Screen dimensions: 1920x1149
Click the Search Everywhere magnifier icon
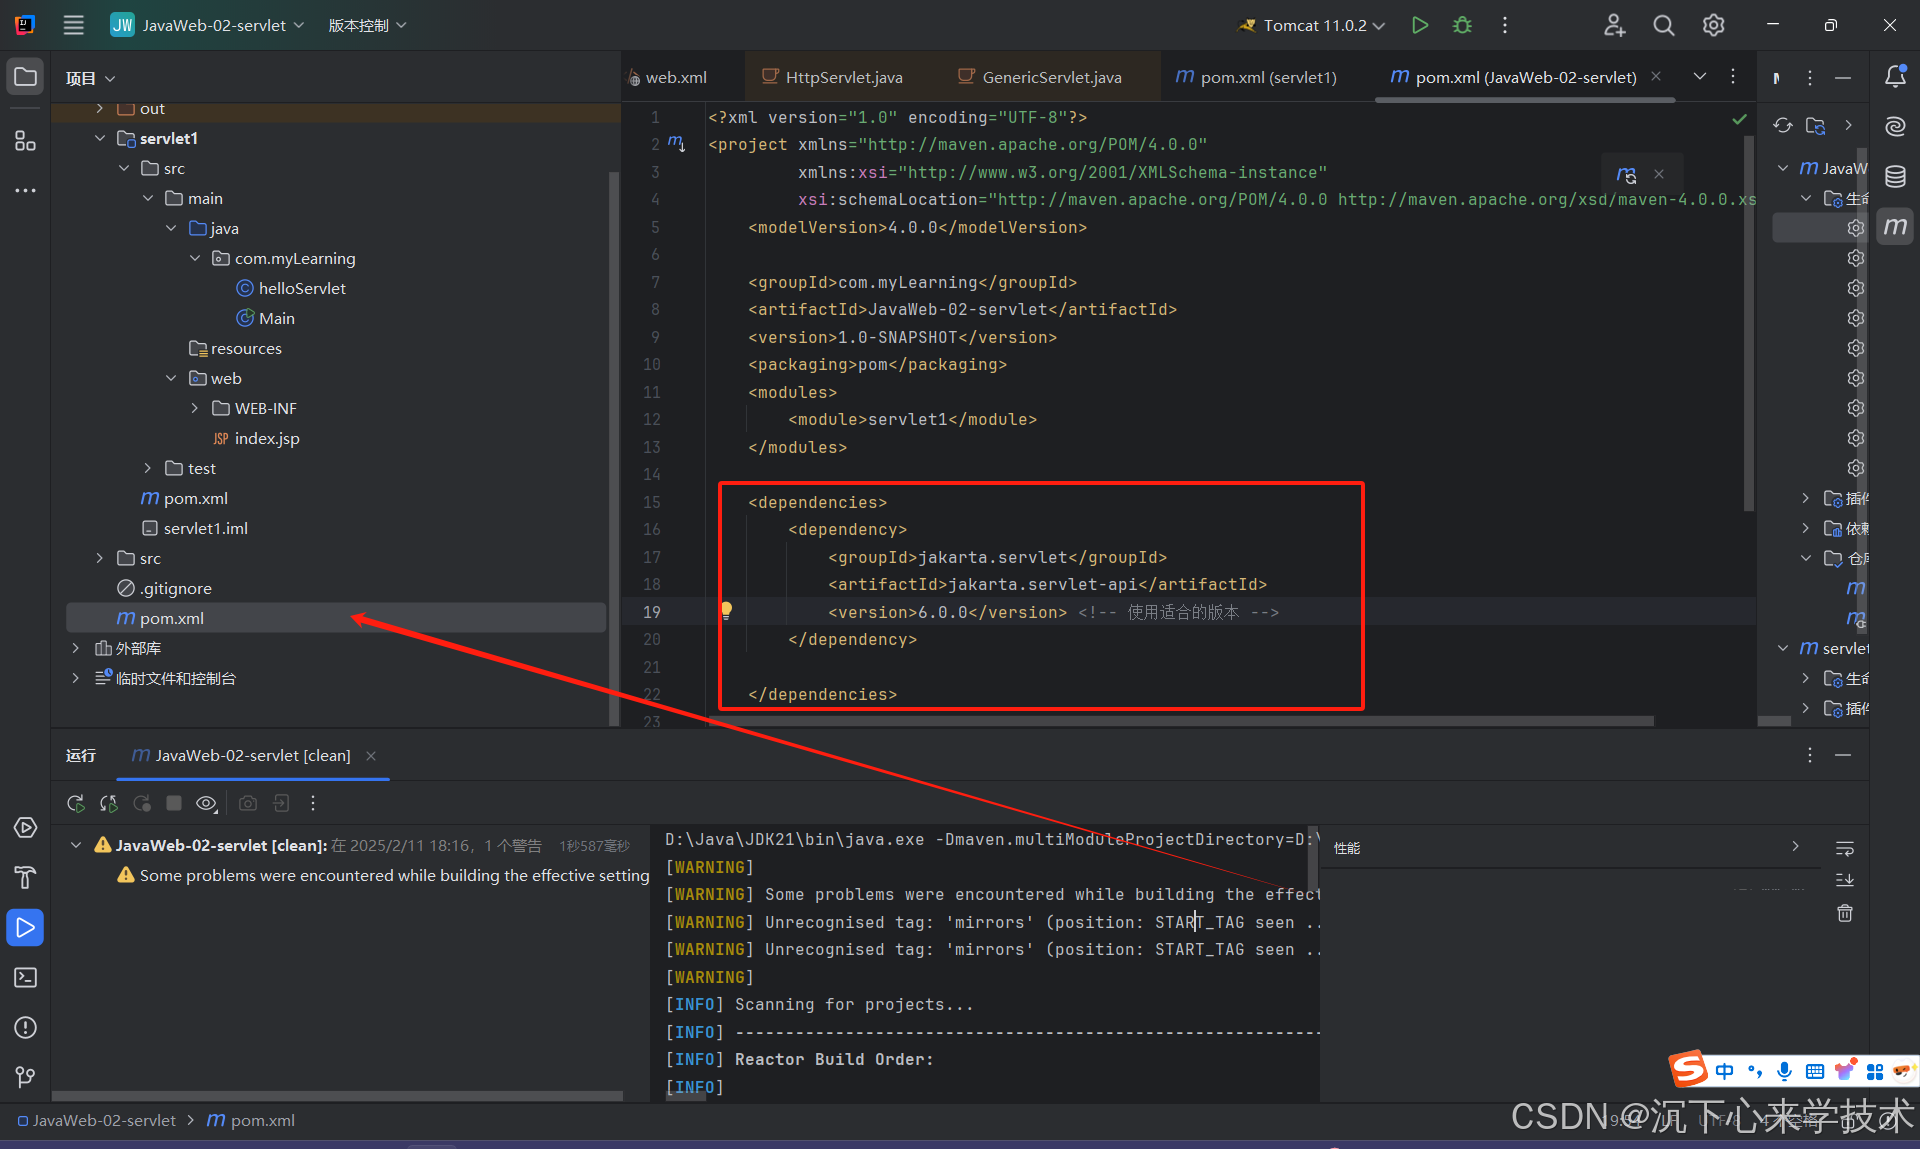tap(1663, 25)
